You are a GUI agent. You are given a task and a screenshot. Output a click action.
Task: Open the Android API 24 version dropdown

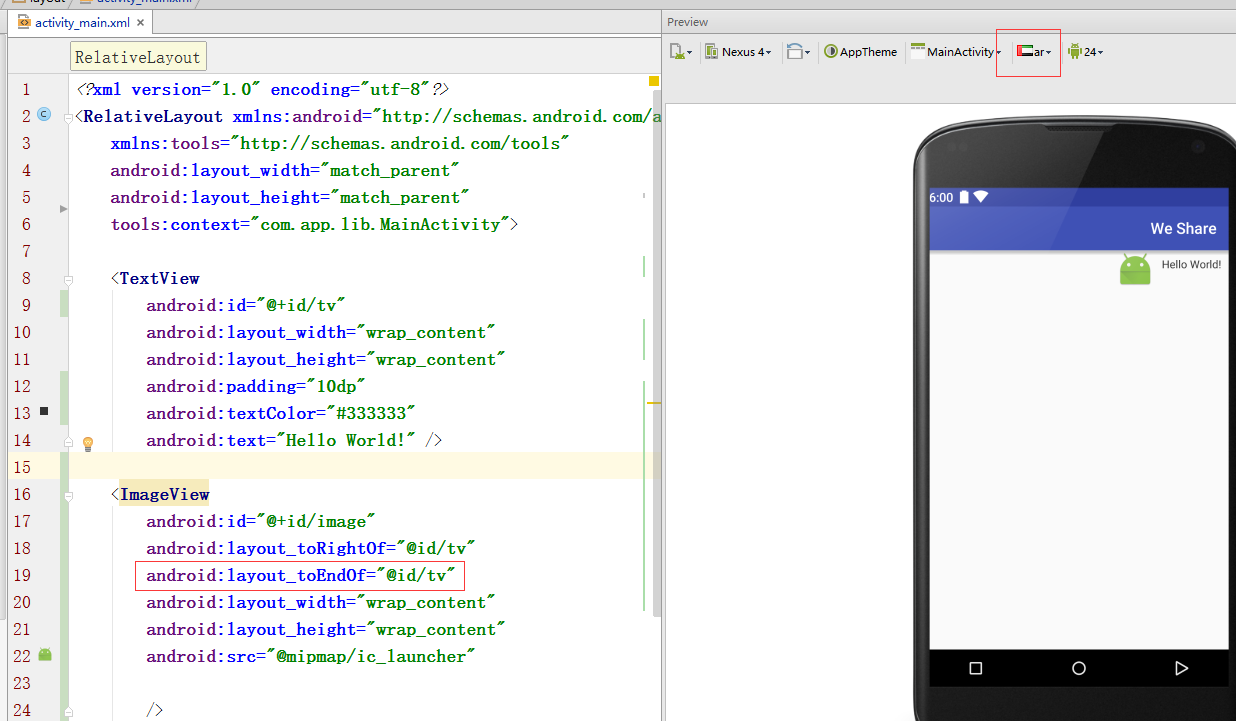[1085, 52]
